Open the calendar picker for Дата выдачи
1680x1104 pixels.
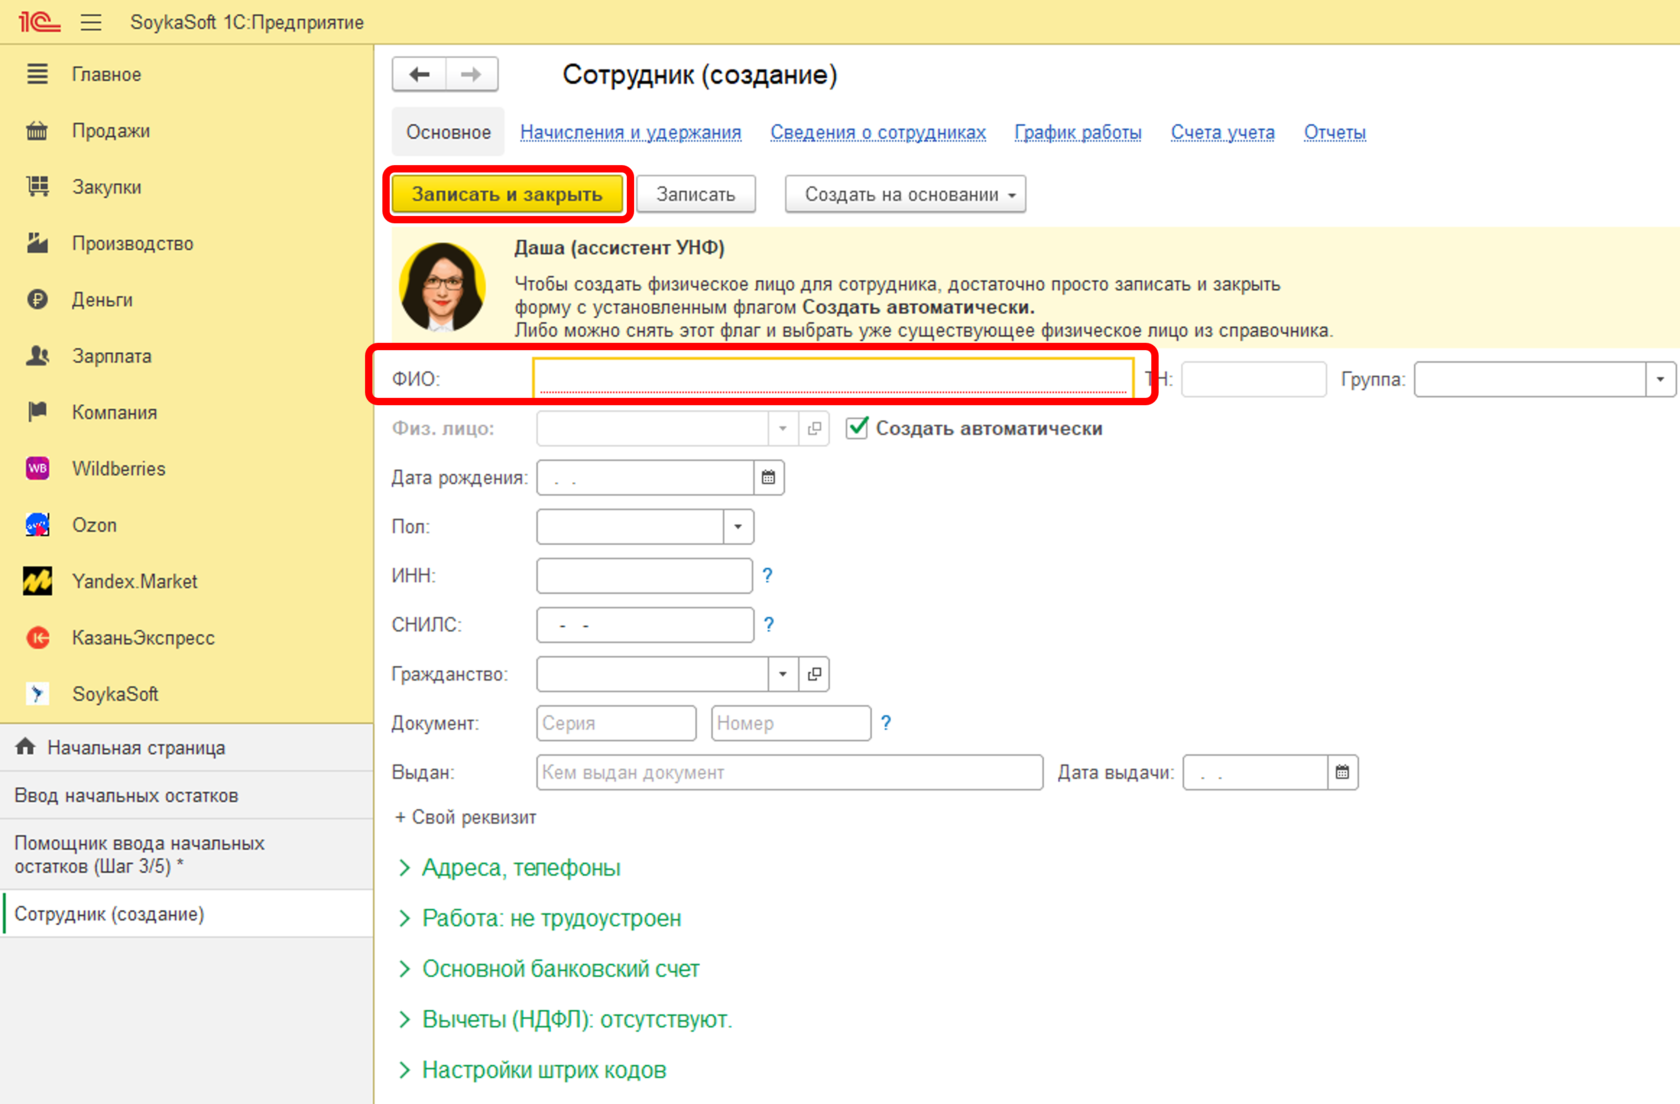click(1342, 772)
